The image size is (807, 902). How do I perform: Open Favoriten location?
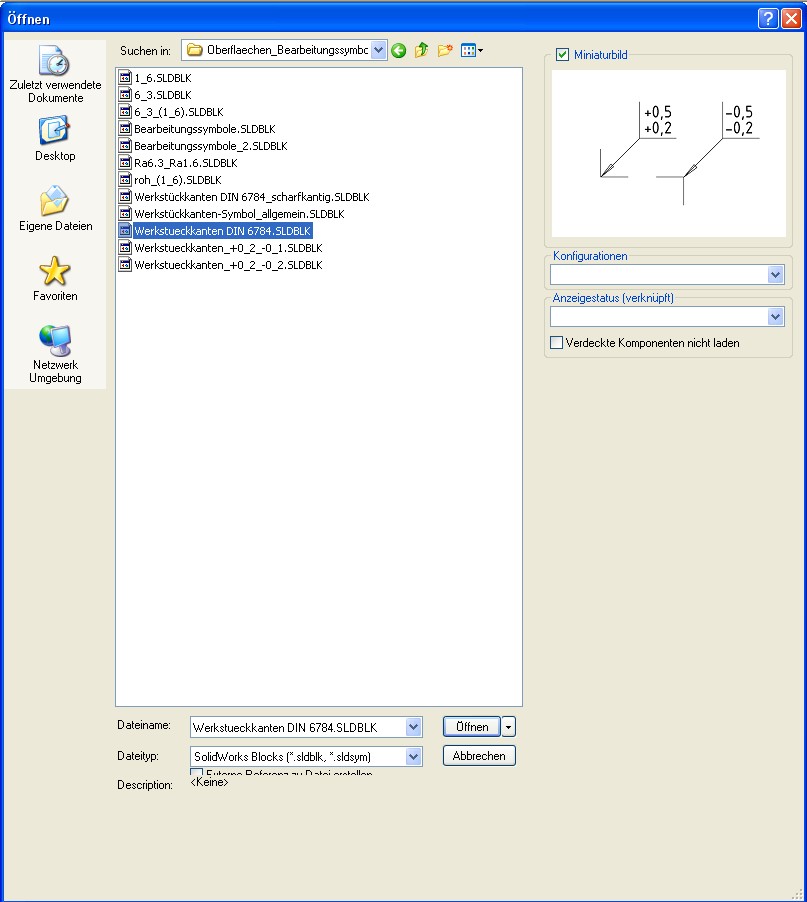(55, 278)
